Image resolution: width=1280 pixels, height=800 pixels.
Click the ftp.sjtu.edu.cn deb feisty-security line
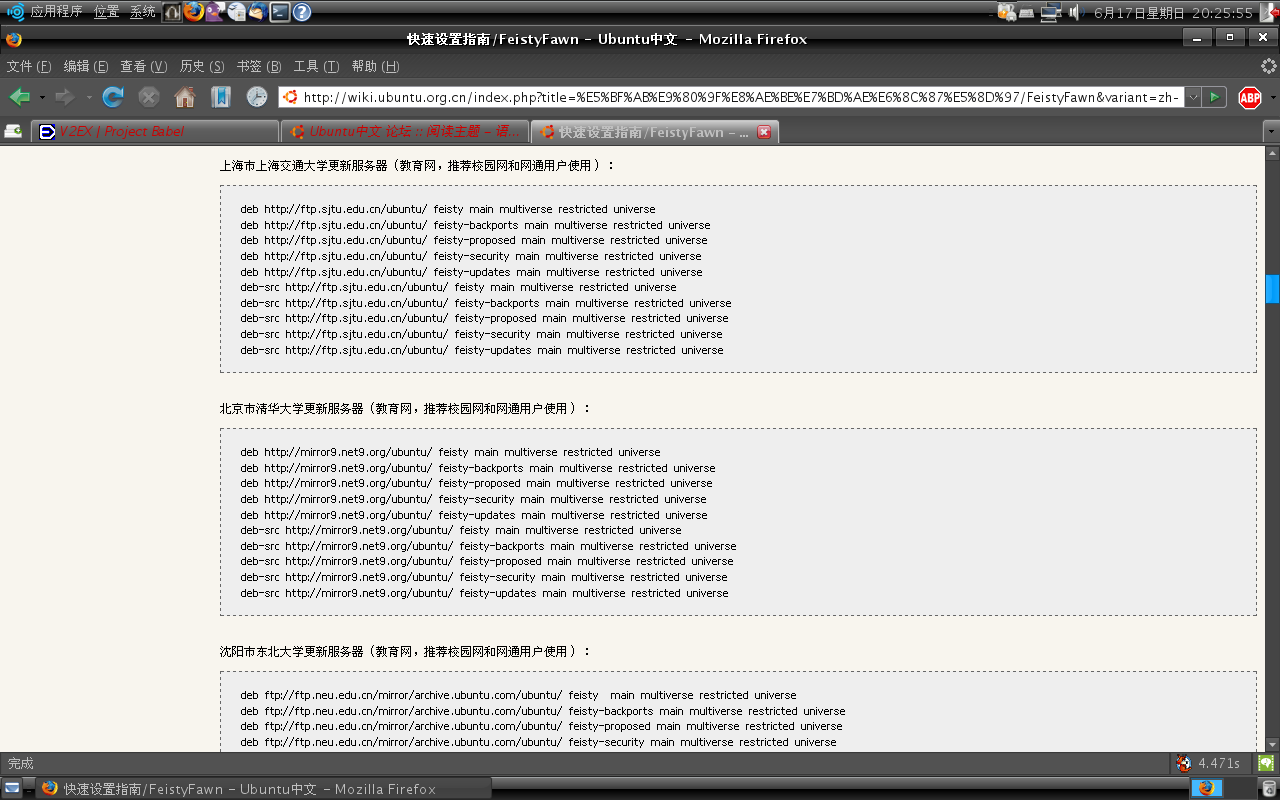pos(471,256)
